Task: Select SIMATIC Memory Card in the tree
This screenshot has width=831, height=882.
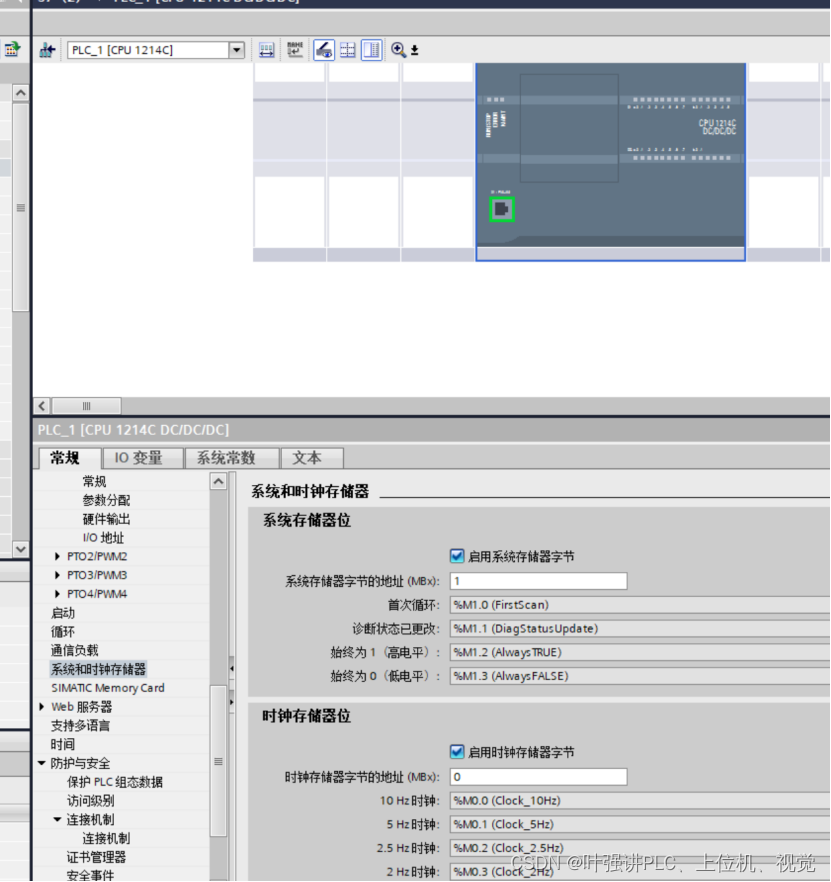Action: (x=108, y=688)
